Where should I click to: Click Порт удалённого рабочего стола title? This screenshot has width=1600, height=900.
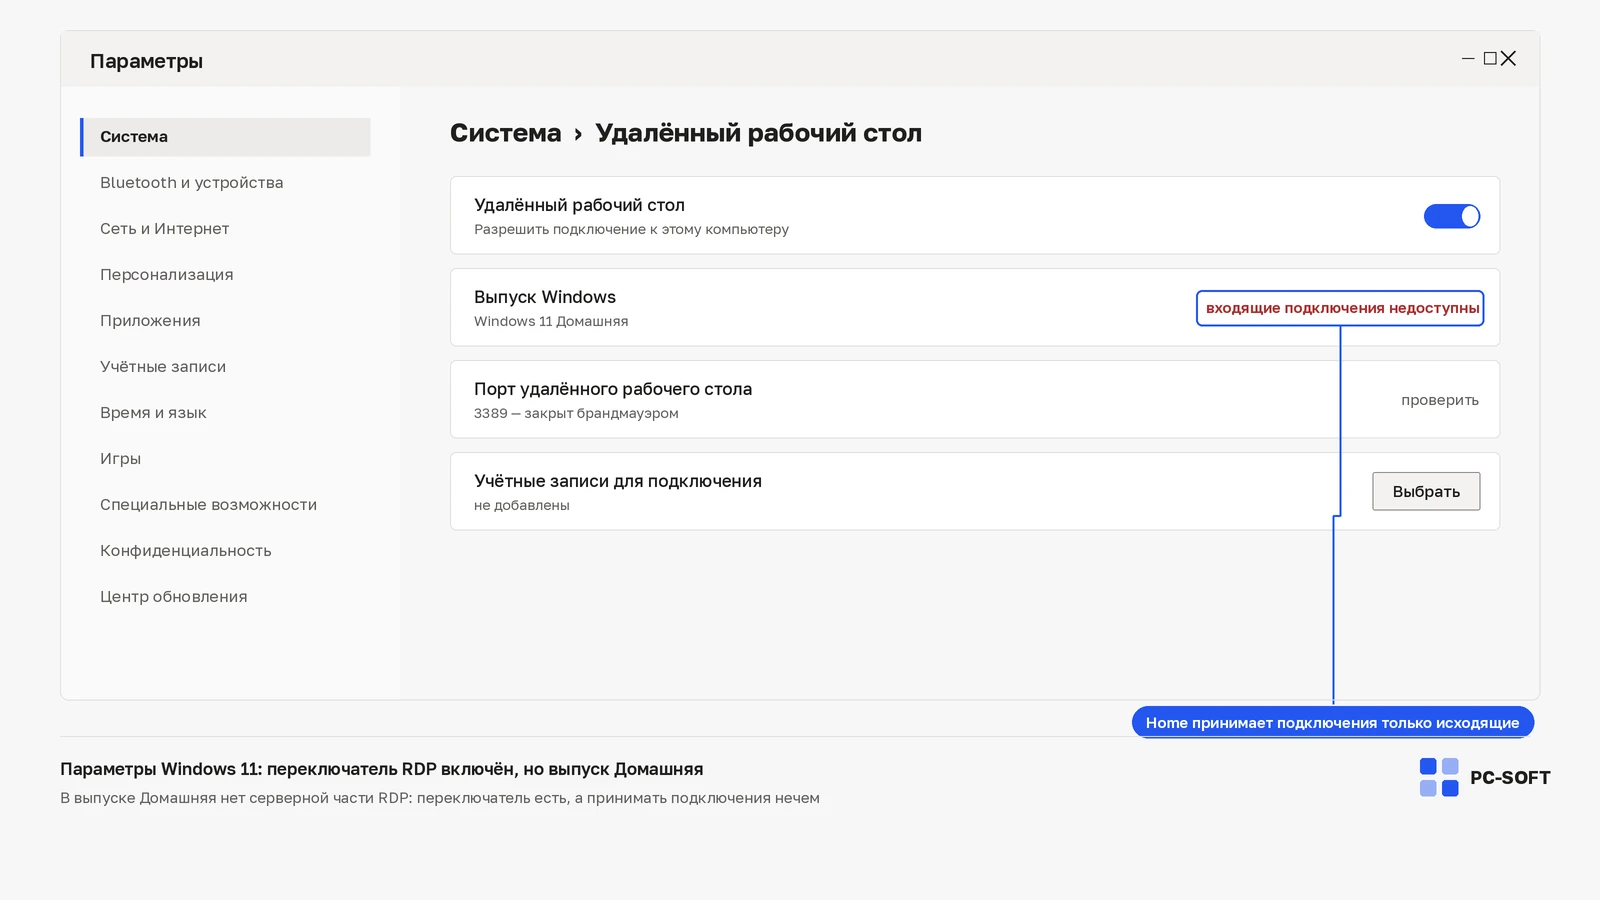pyautogui.click(x=613, y=389)
